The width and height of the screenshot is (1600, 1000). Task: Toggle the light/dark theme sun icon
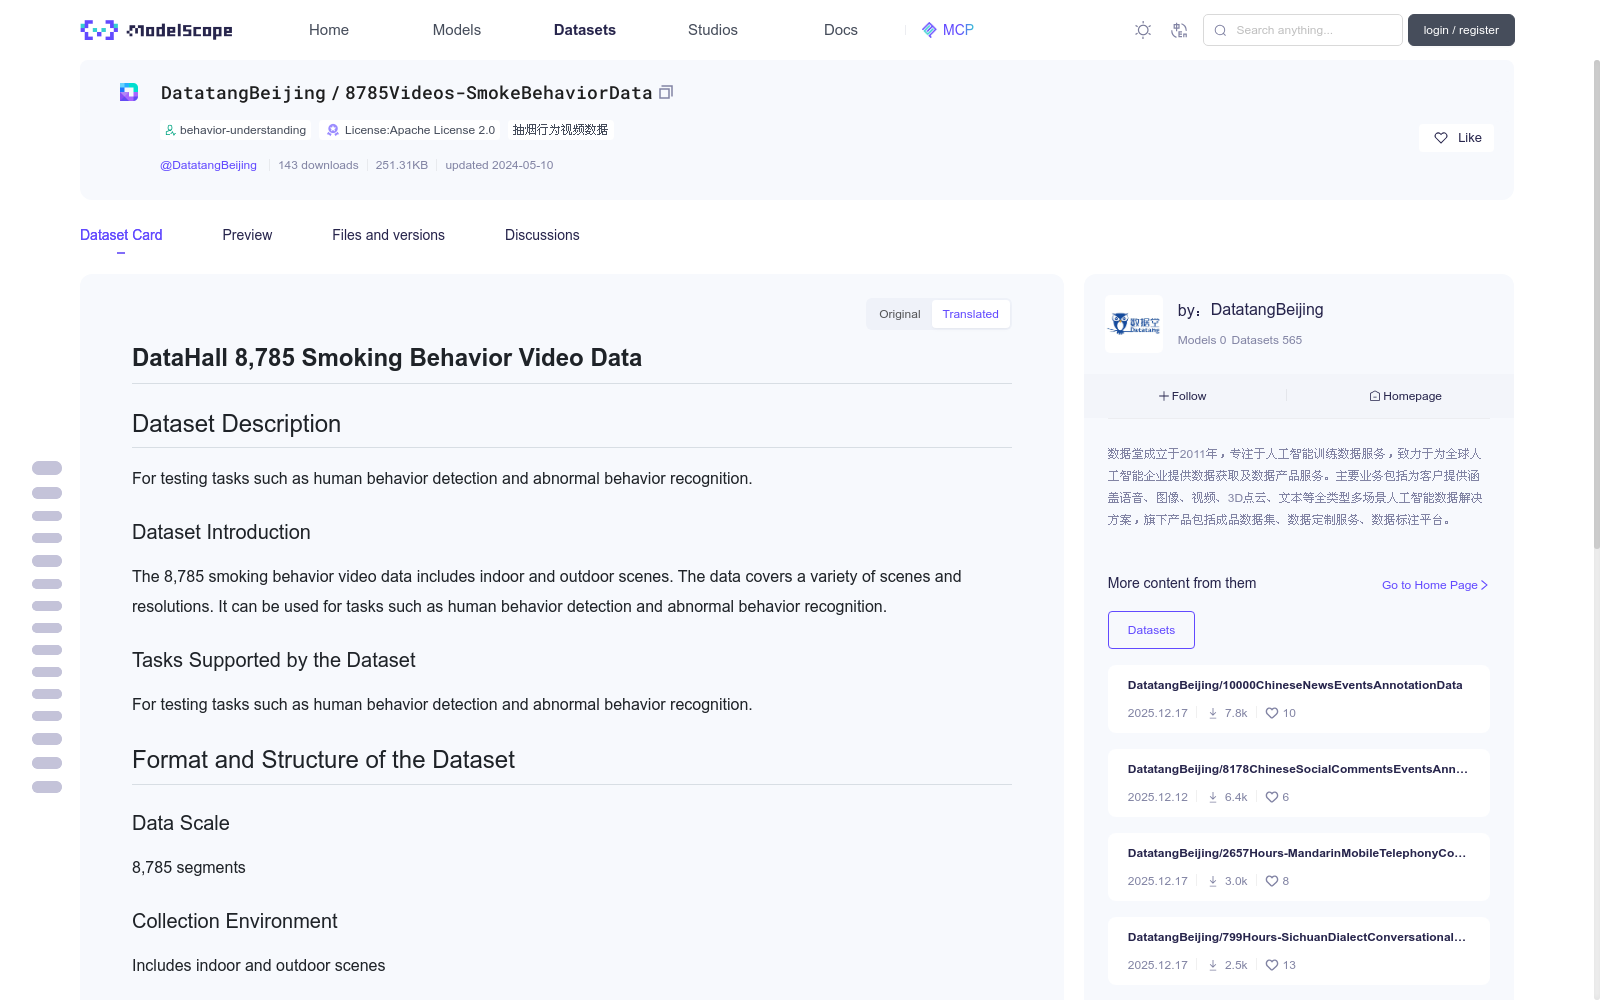1143,30
